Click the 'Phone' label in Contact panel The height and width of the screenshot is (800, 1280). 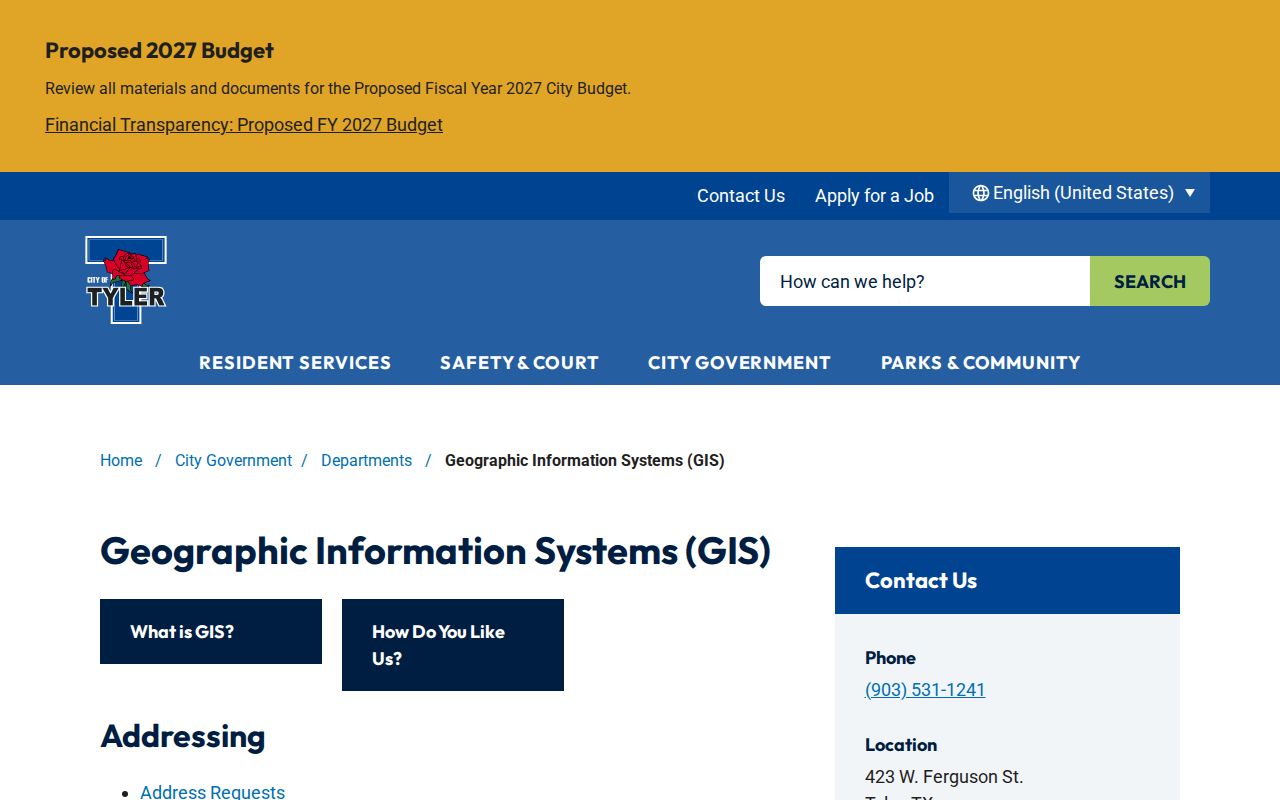click(x=890, y=658)
